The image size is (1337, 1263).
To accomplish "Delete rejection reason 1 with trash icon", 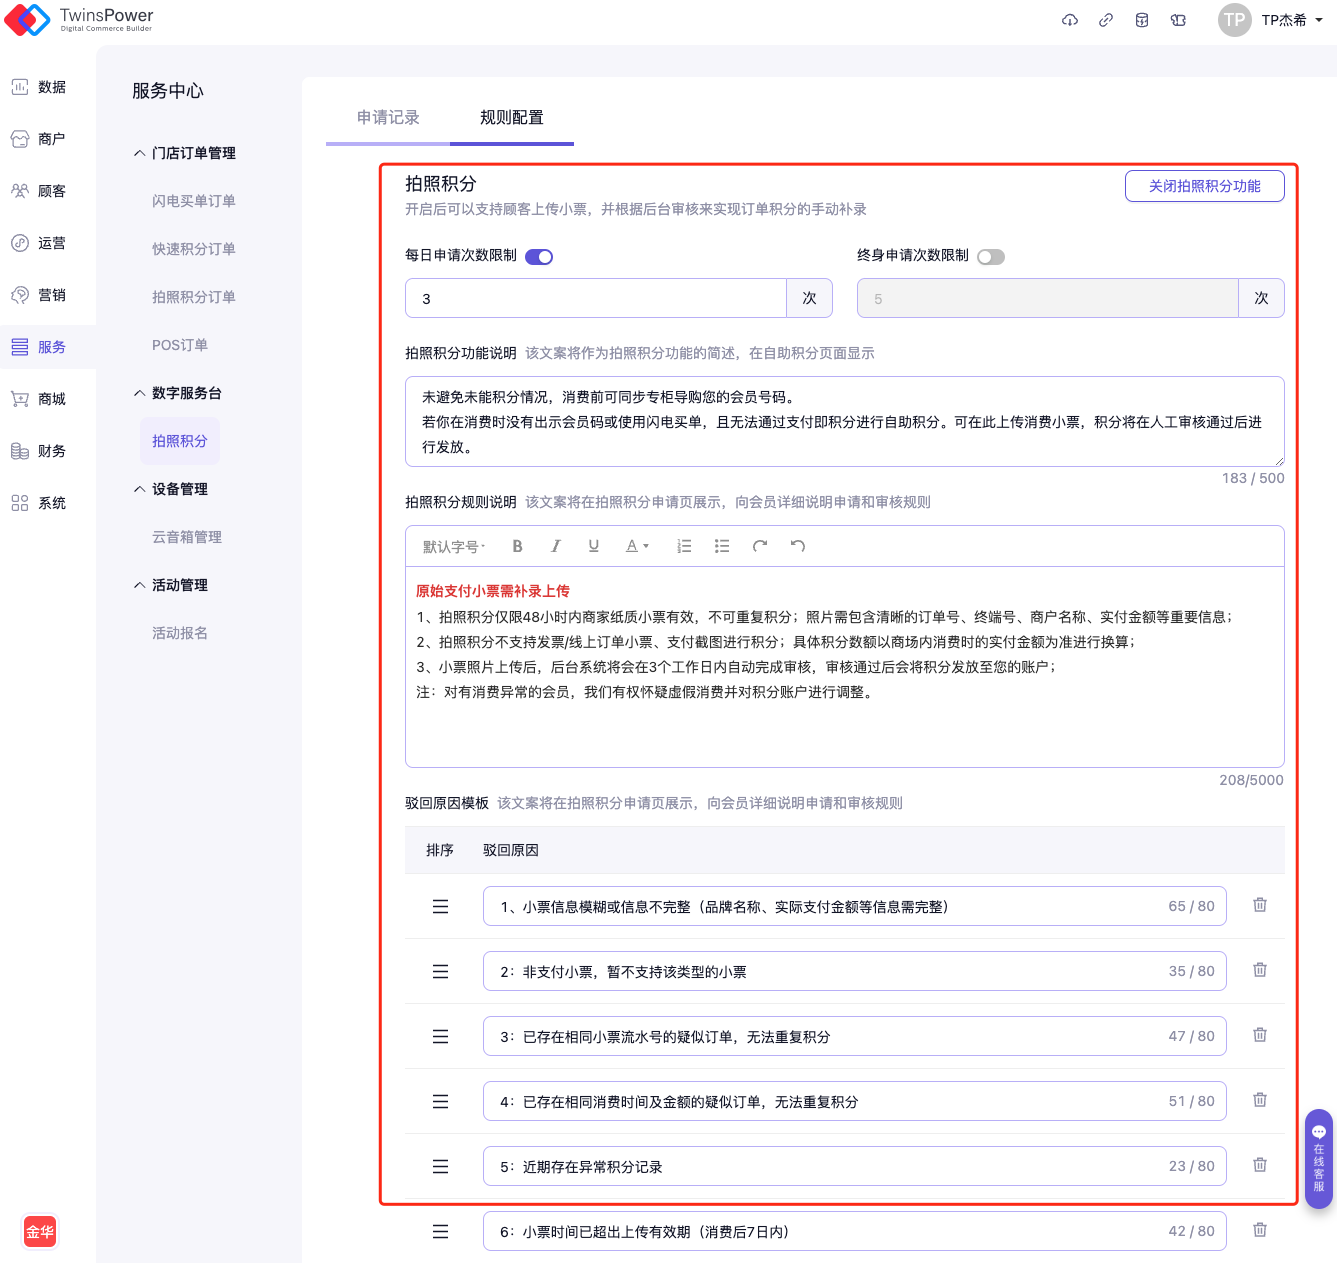I will tap(1260, 905).
